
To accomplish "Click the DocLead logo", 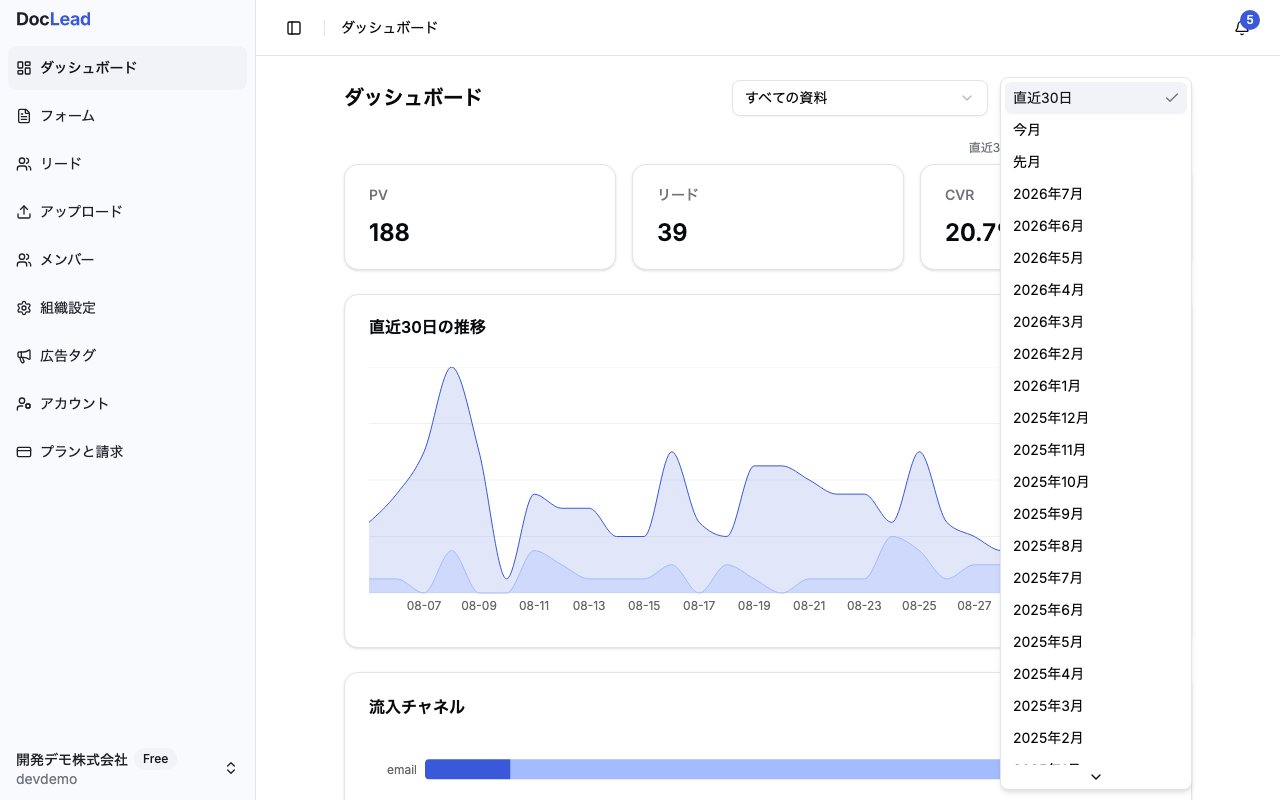I will tap(53, 19).
